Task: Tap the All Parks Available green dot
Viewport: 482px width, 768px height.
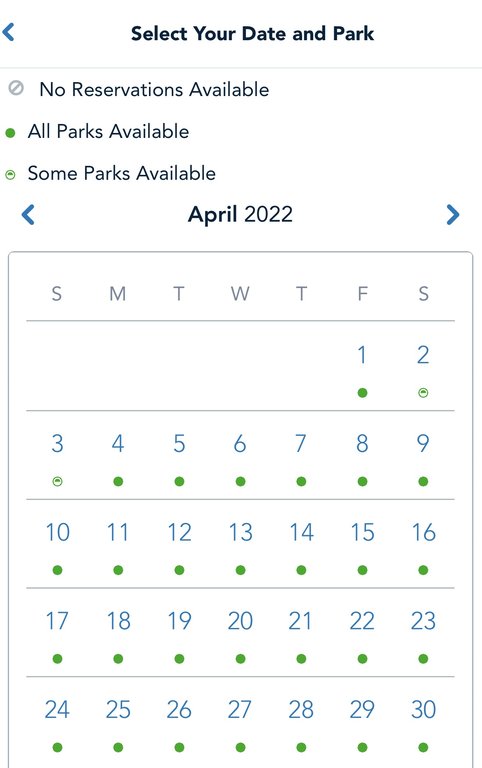Action: (10, 133)
